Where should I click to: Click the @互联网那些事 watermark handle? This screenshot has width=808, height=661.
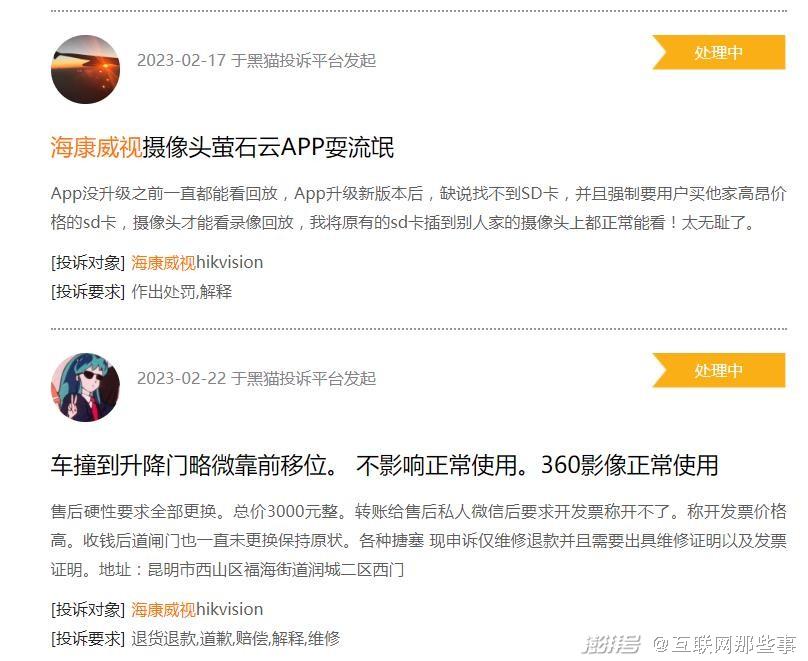(725, 644)
